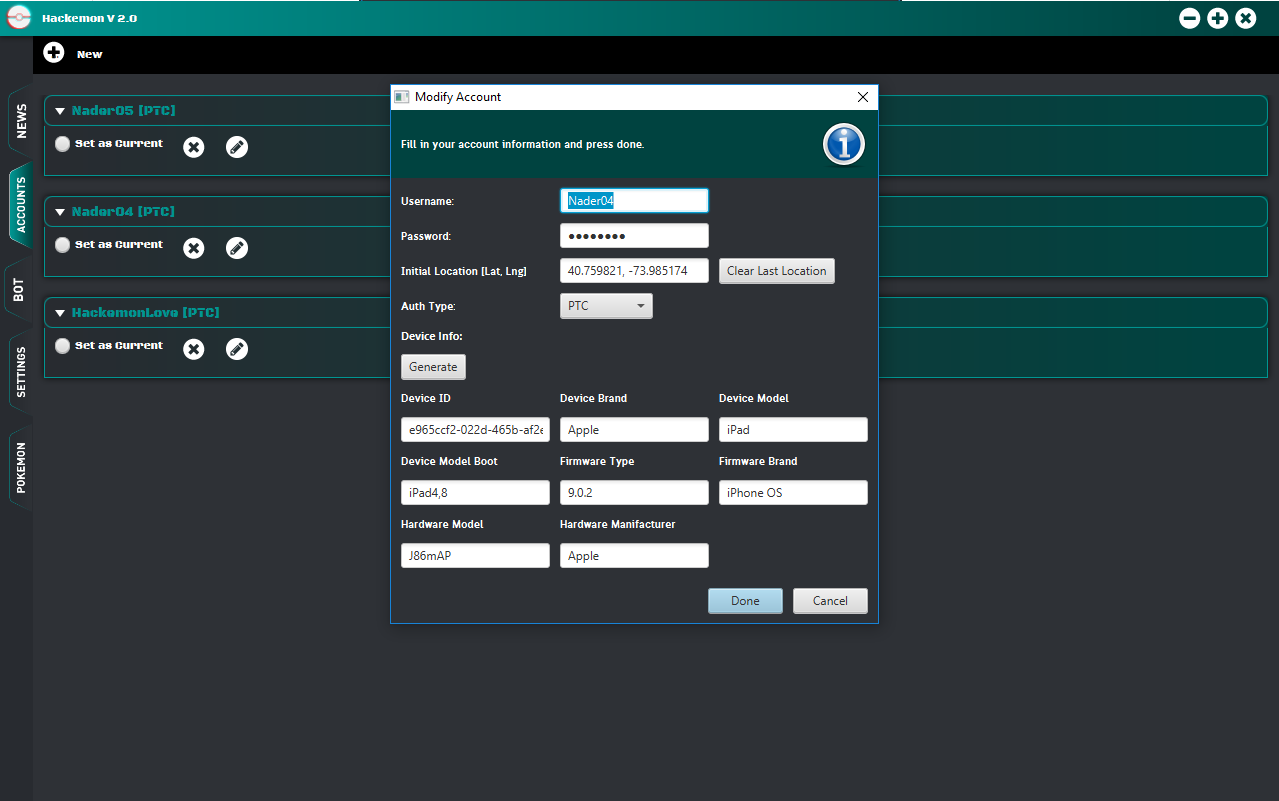Click the Password field
The width and height of the screenshot is (1279, 801).
pos(634,236)
